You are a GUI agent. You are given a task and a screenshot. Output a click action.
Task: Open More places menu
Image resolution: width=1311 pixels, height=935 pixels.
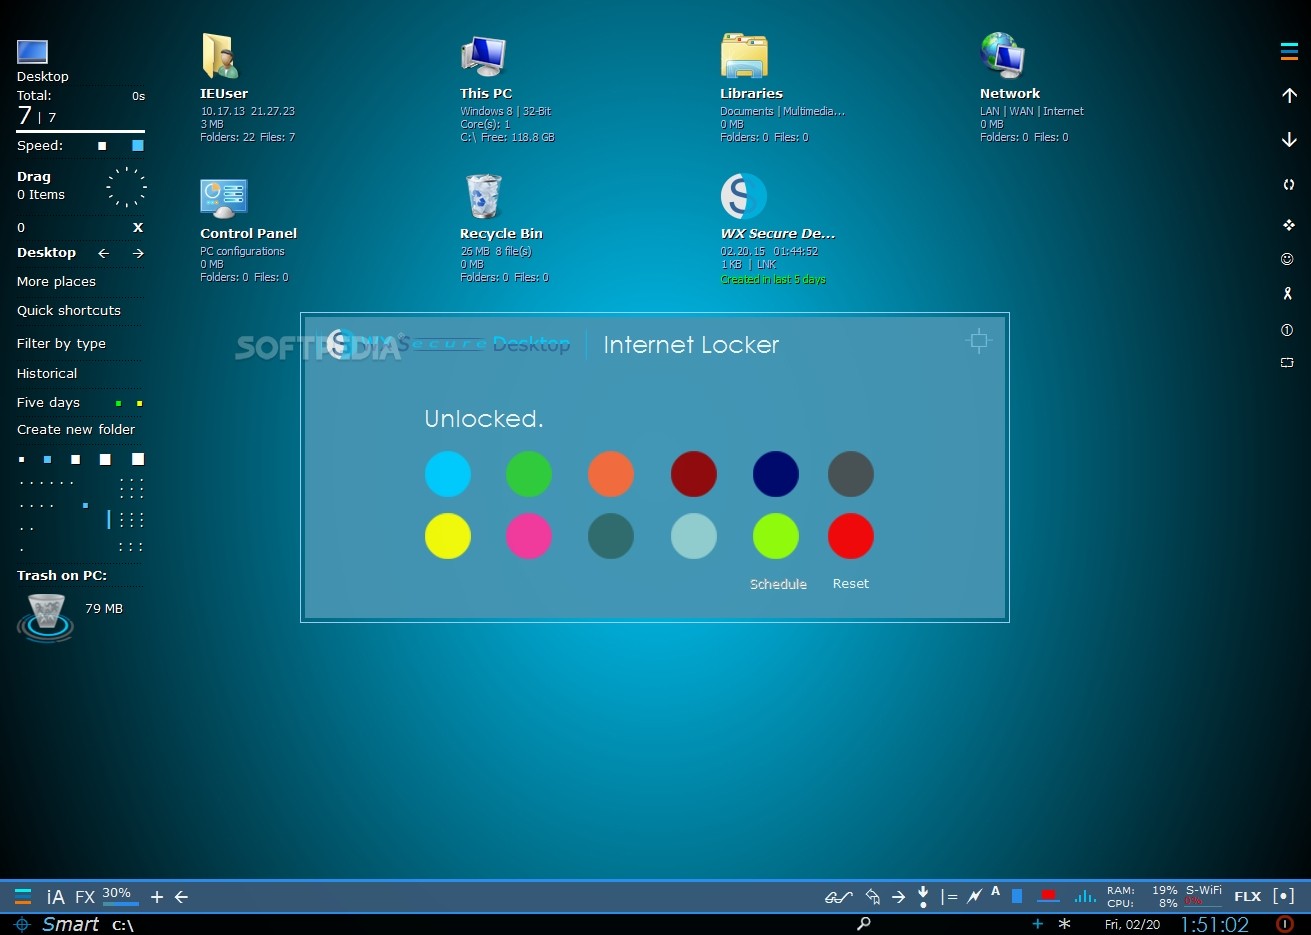click(56, 282)
